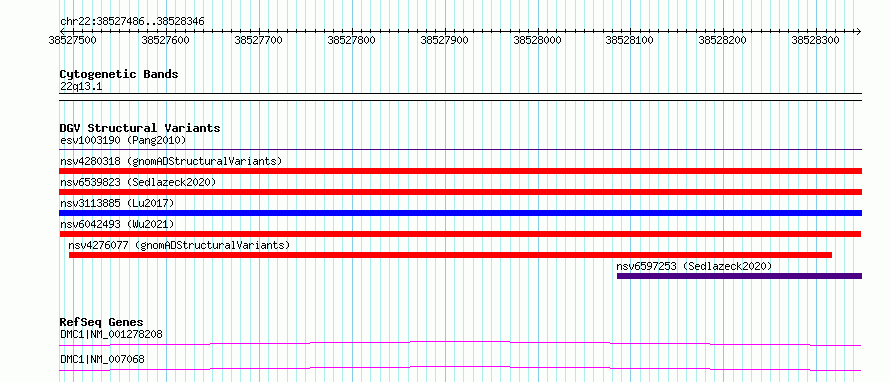Click the red bar for nsv6042493
Screen dimensions: 890x382
pos(460,234)
